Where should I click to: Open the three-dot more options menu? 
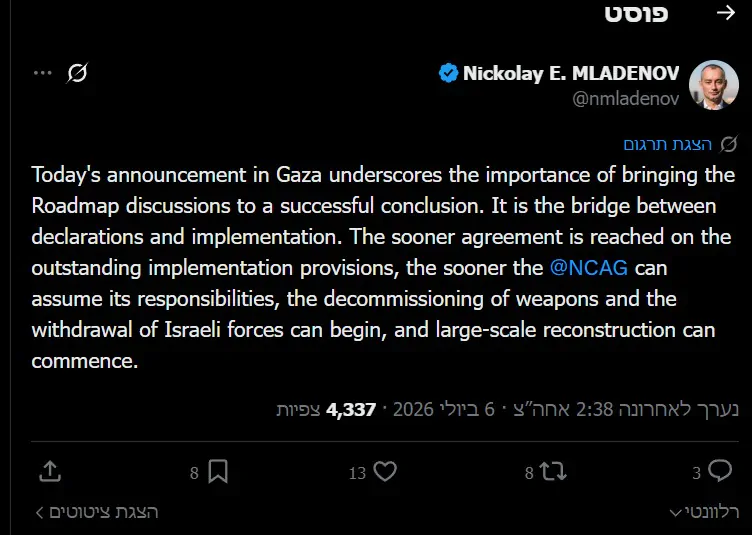tap(43, 73)
